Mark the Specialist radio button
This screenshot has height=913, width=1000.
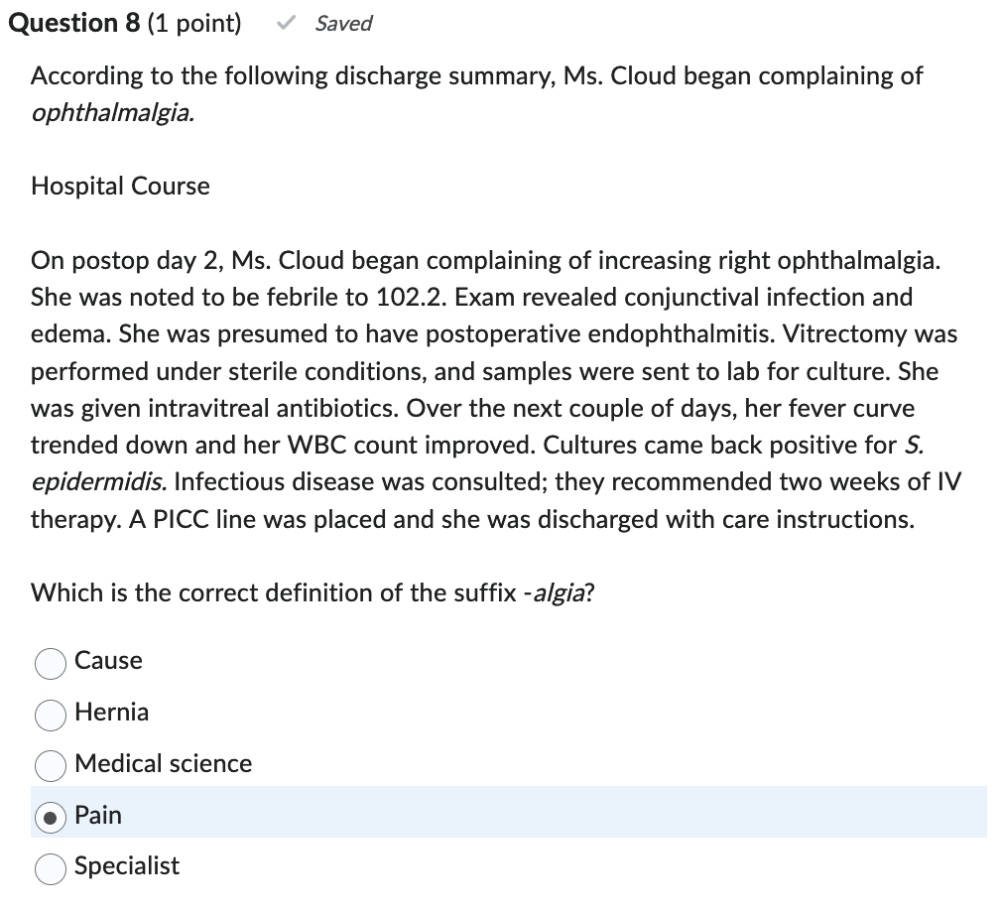tap(51, 868)
